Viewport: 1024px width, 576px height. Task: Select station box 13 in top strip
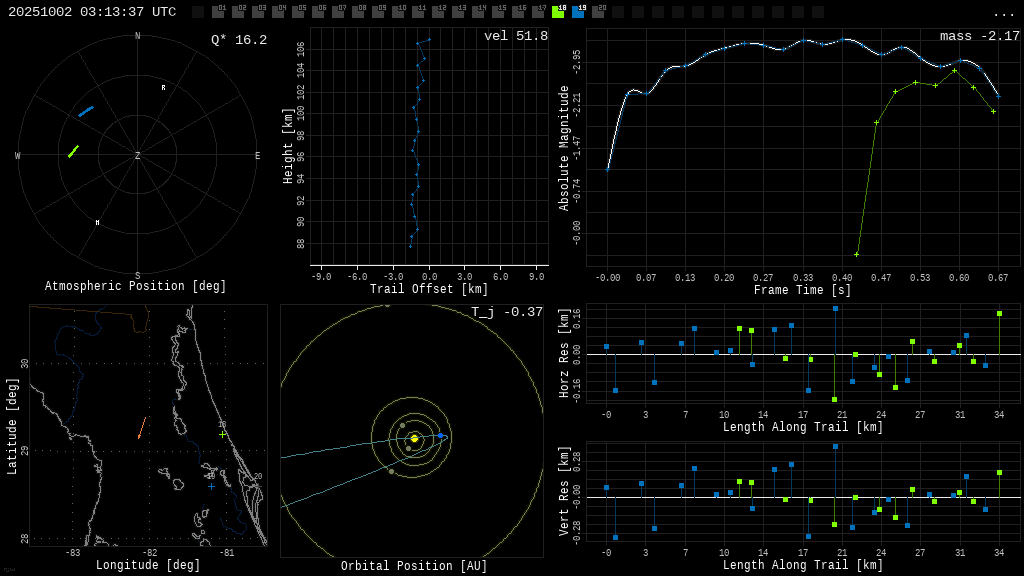coord(458,12)
